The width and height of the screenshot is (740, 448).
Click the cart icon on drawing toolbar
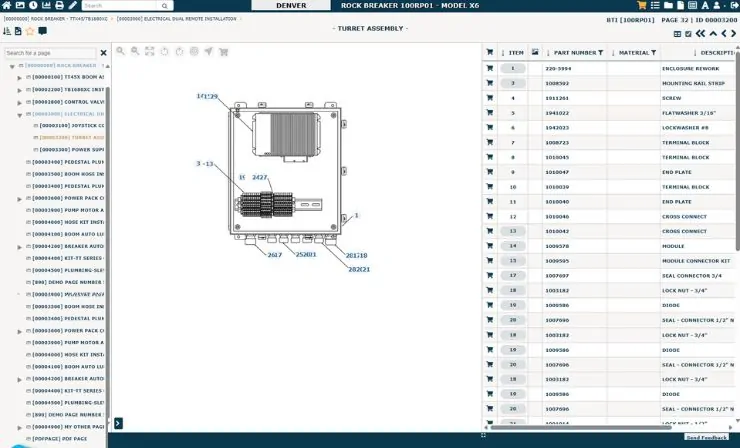pos(224,51)
